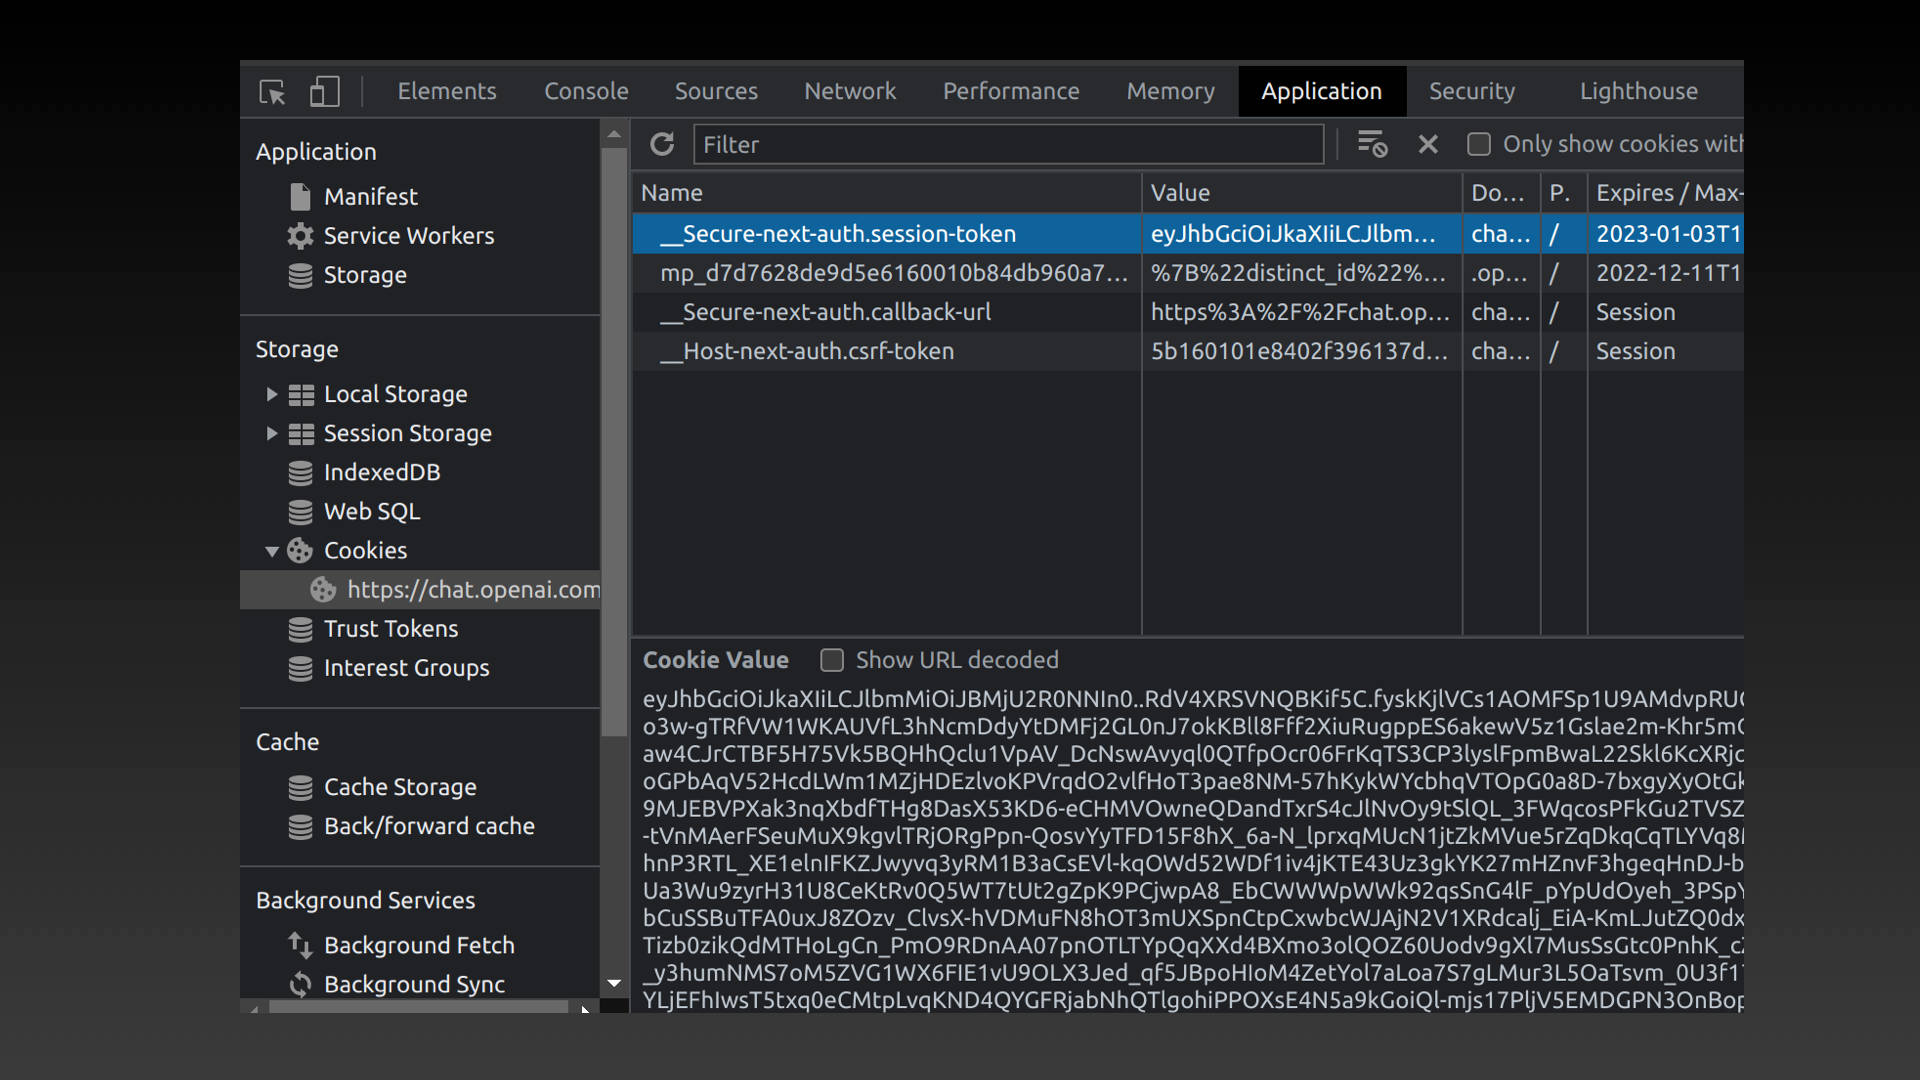Click the inspect element picker icon
1920x1080 pixels.
272,92
